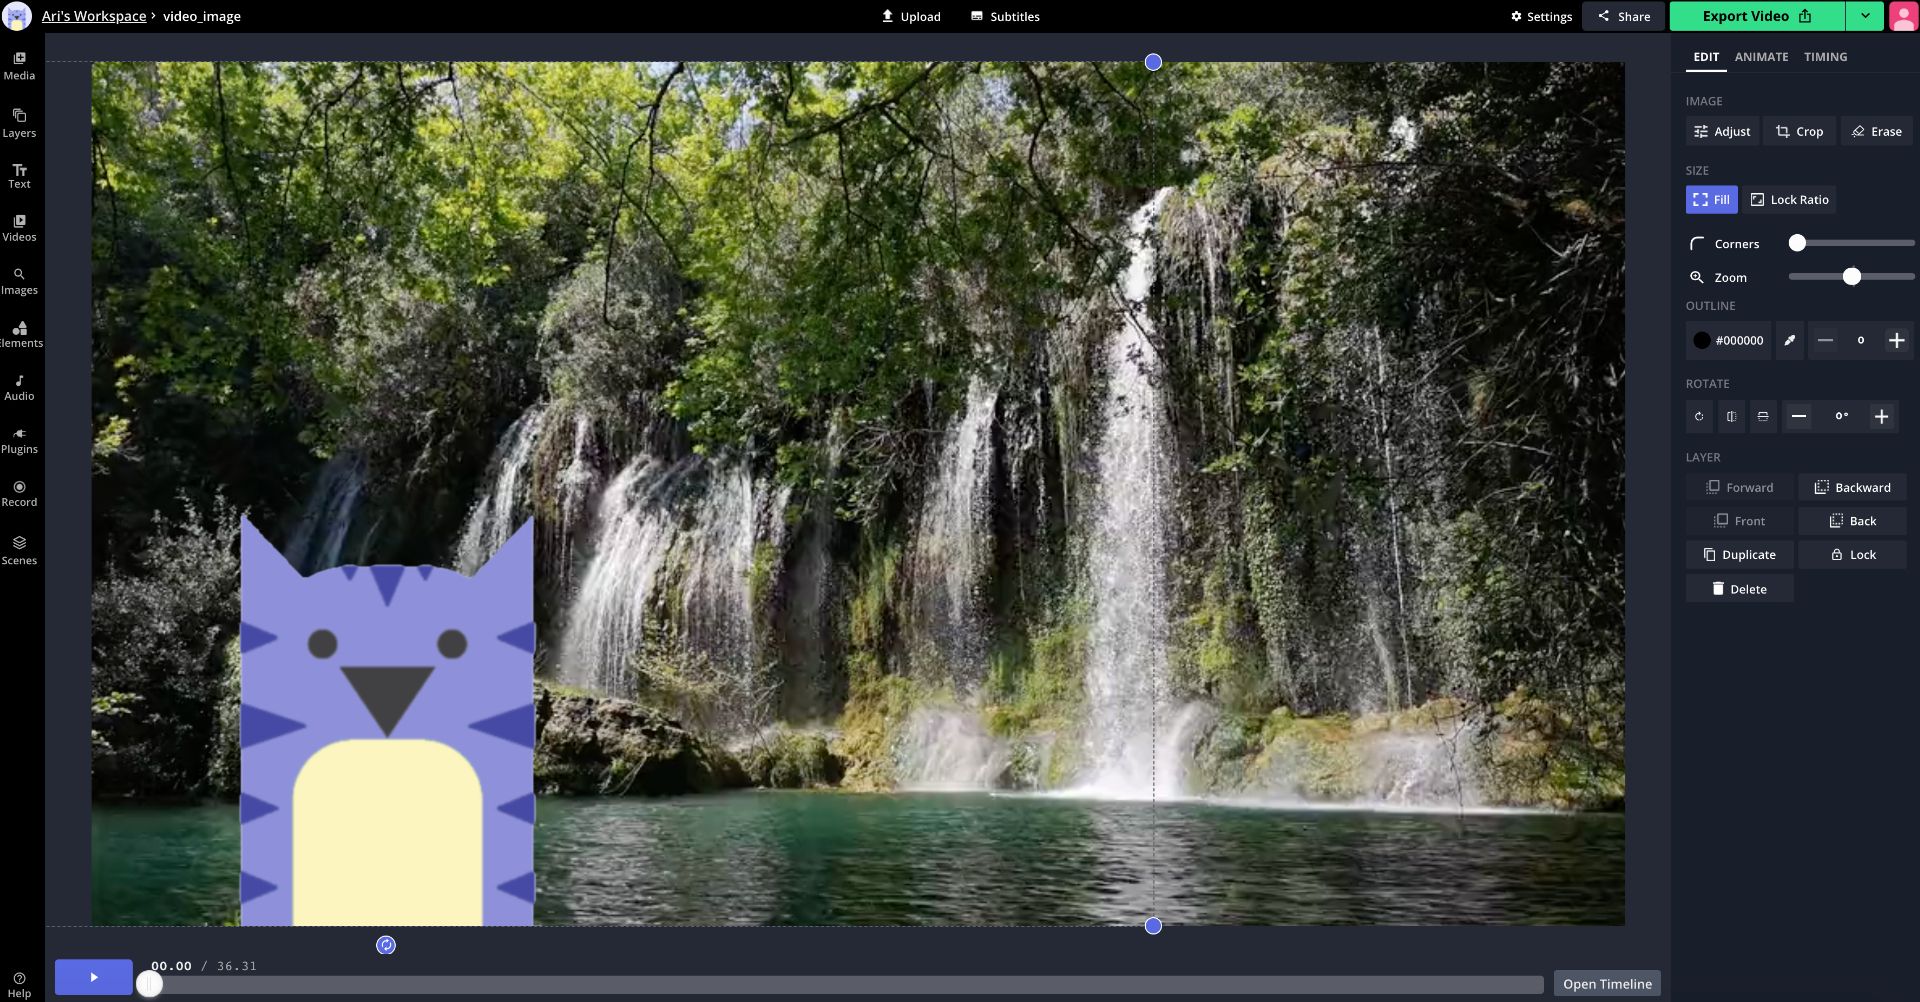Select the Text tool
This screenshot has width=1920, height=1002.
point(19,176)
